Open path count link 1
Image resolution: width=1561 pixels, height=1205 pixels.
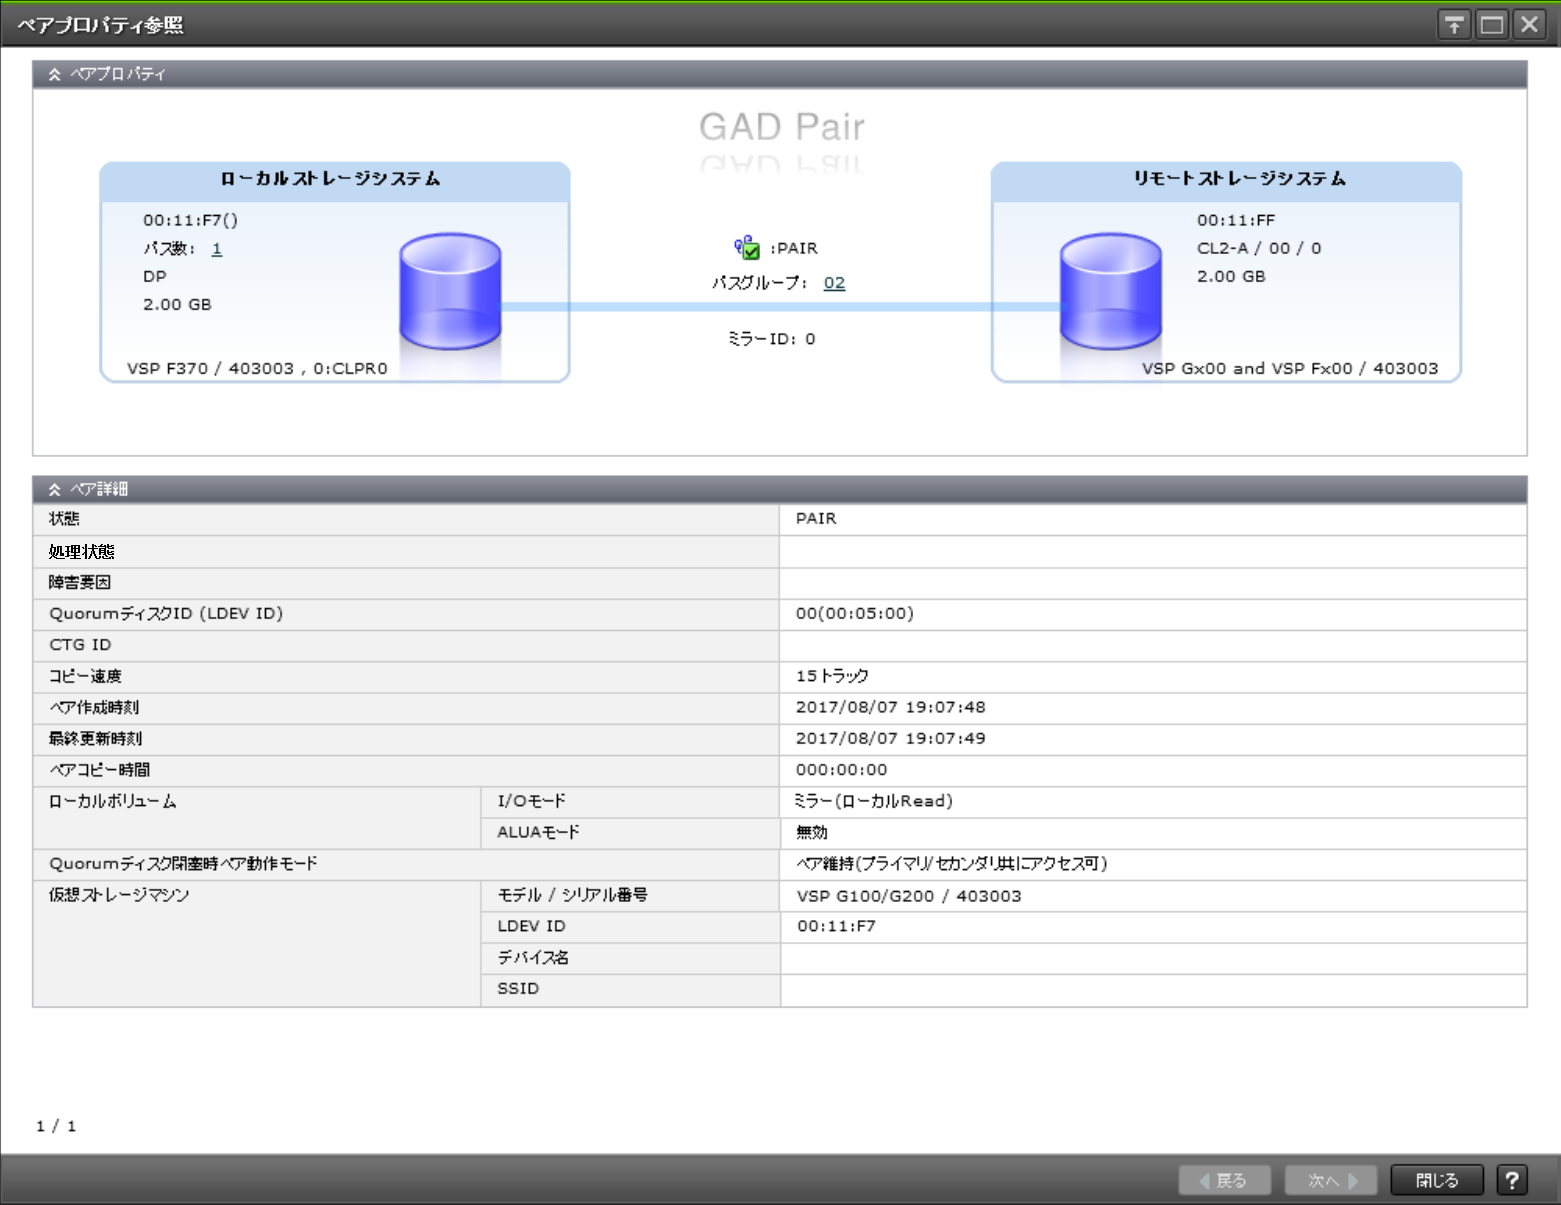217,249
